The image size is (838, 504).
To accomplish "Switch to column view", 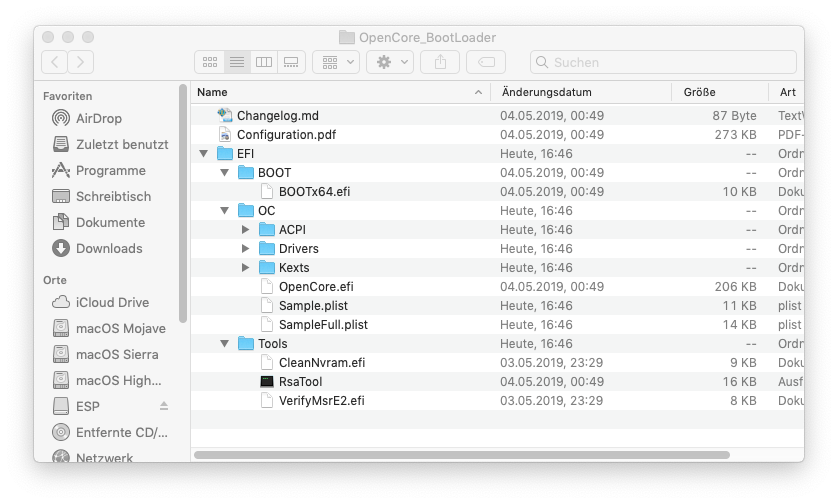I will click(264, 62).
